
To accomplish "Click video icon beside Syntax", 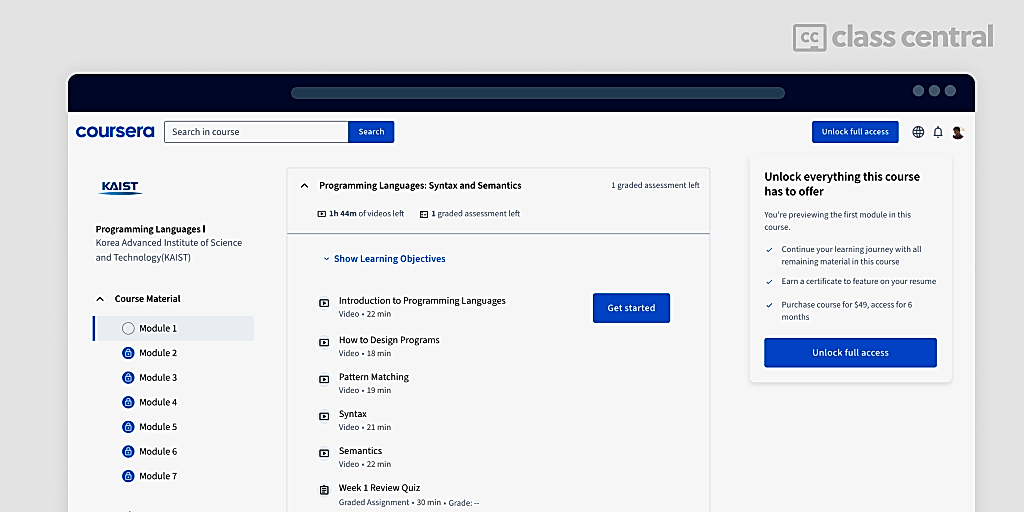I will [323, 416].
